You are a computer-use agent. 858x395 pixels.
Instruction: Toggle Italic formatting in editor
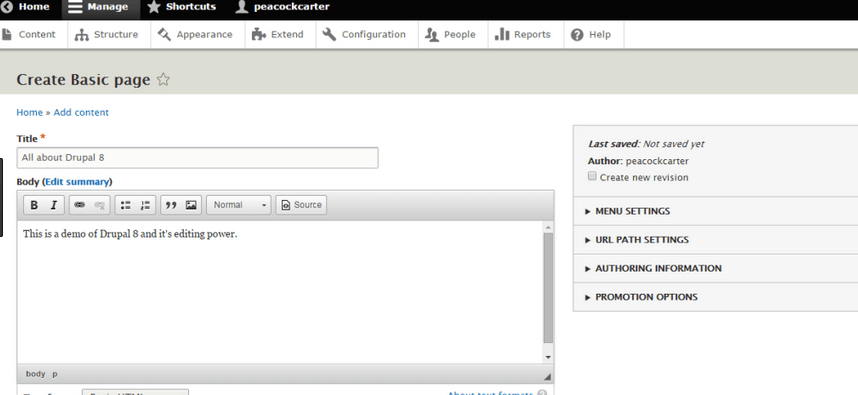tap(54, 205)
